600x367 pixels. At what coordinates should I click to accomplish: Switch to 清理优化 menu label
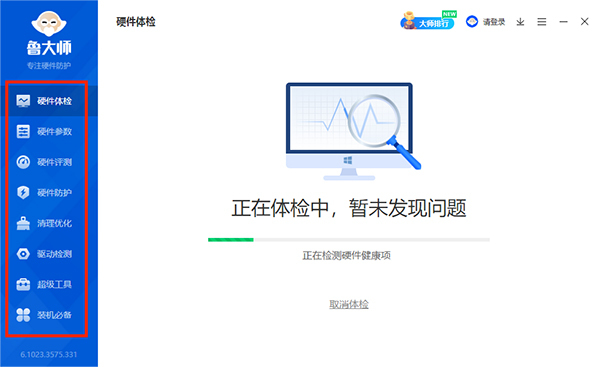tap(54, 223)
